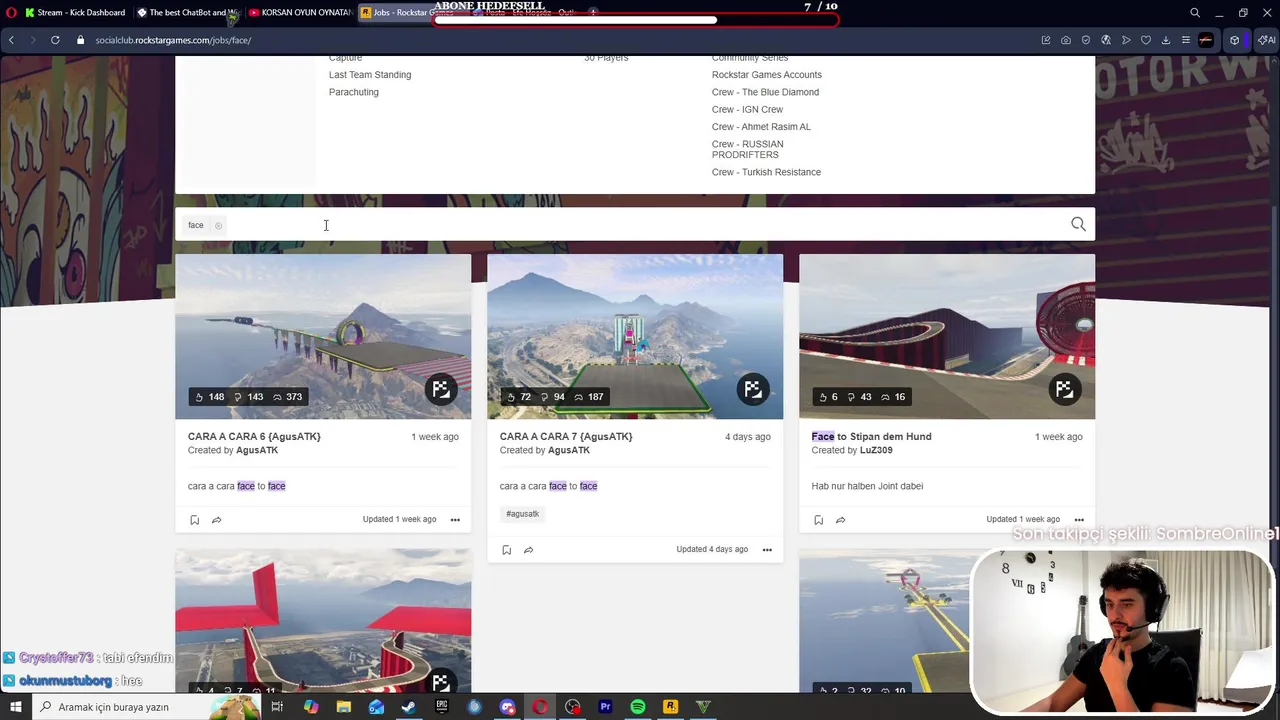Click the dislike count 143 on CARA A CARA 6

pos(249,397)
